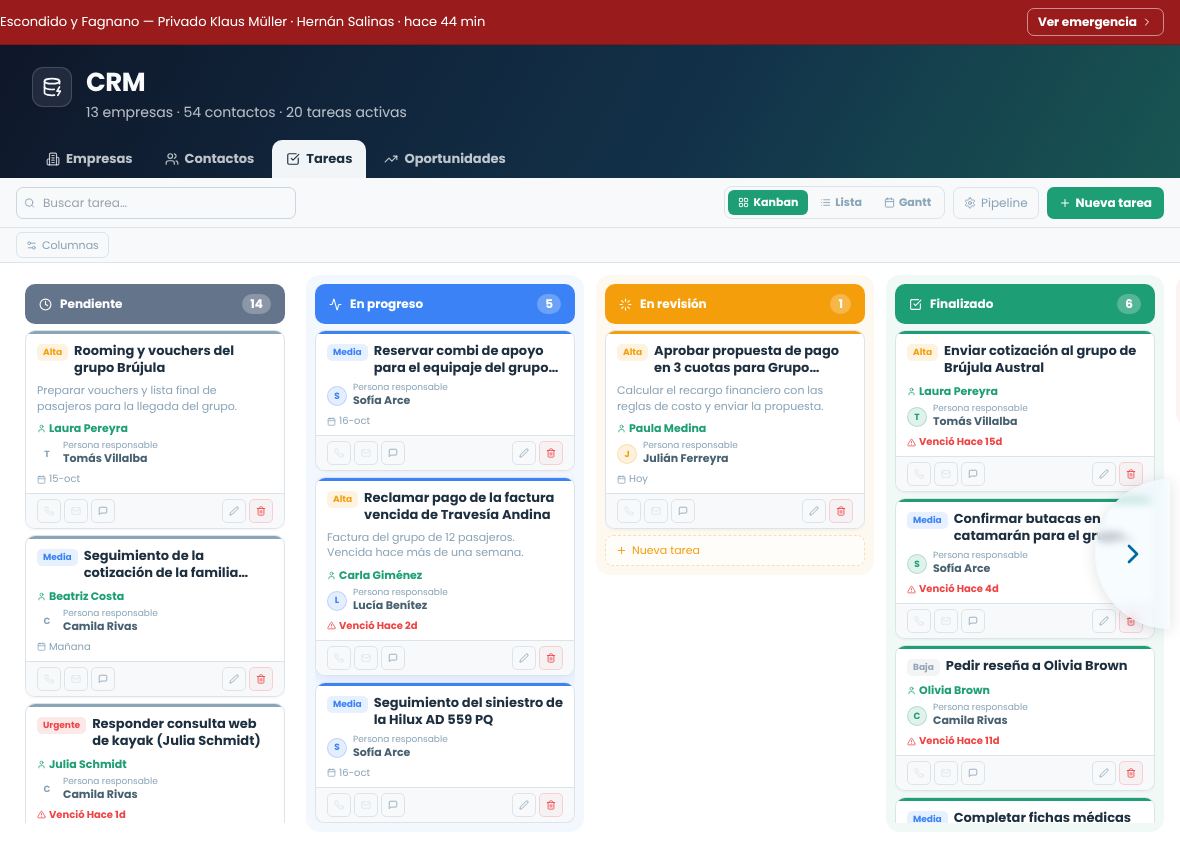Open the Oportunidades tab
Image resolution: width=1180 pixels, height=844 pixels.
tap(445, 159)
